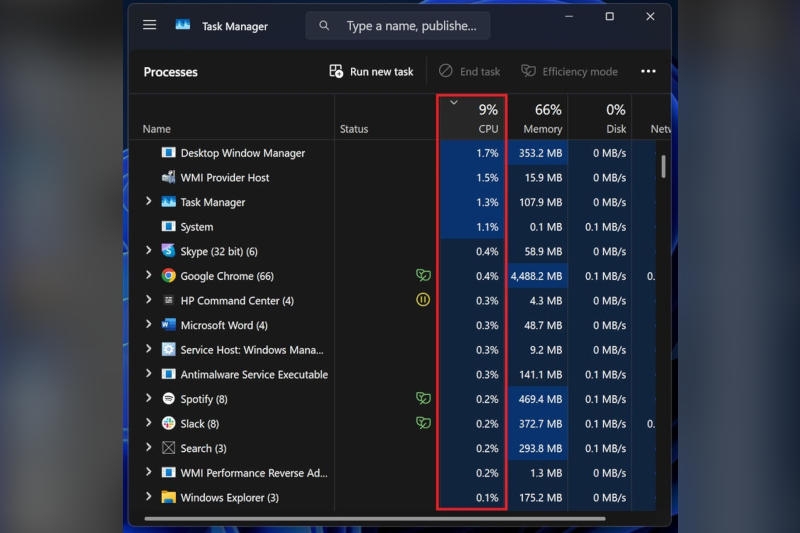Click the Windows Explorer folder icon
800x533 pixels.
pyautogui.click(x=168, y=497)
